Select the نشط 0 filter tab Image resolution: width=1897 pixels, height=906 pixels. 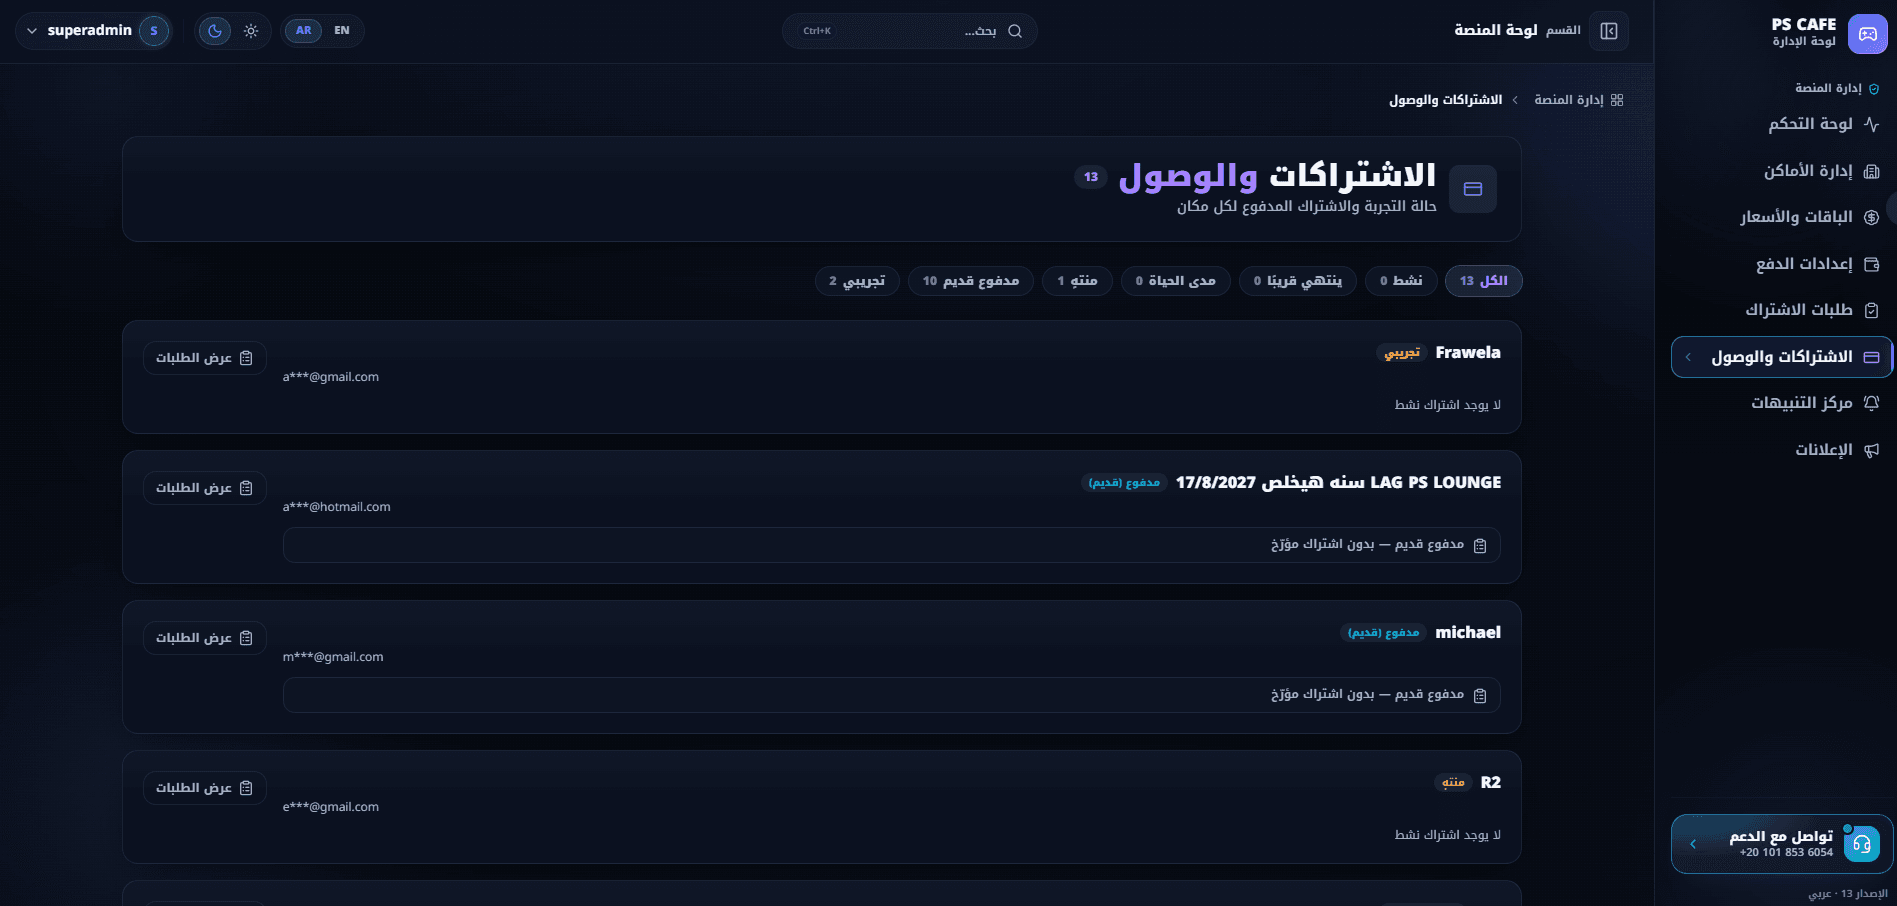click(x=1401, y=281)
